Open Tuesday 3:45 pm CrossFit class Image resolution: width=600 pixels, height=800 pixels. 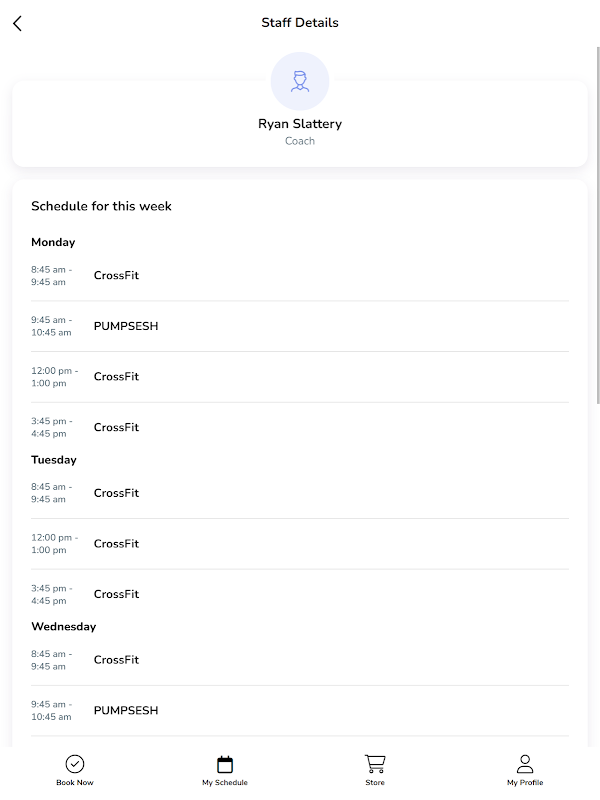(x=116, y=594)
